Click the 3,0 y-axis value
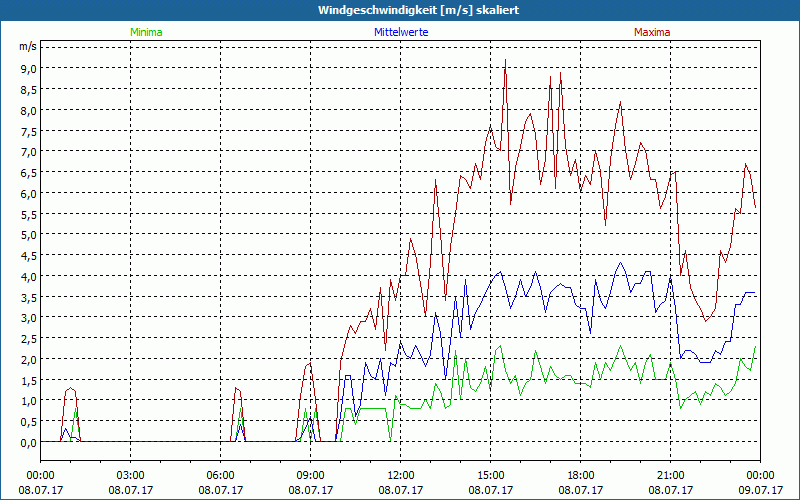Viewport: 800px width, 500px height. (29, 318)
